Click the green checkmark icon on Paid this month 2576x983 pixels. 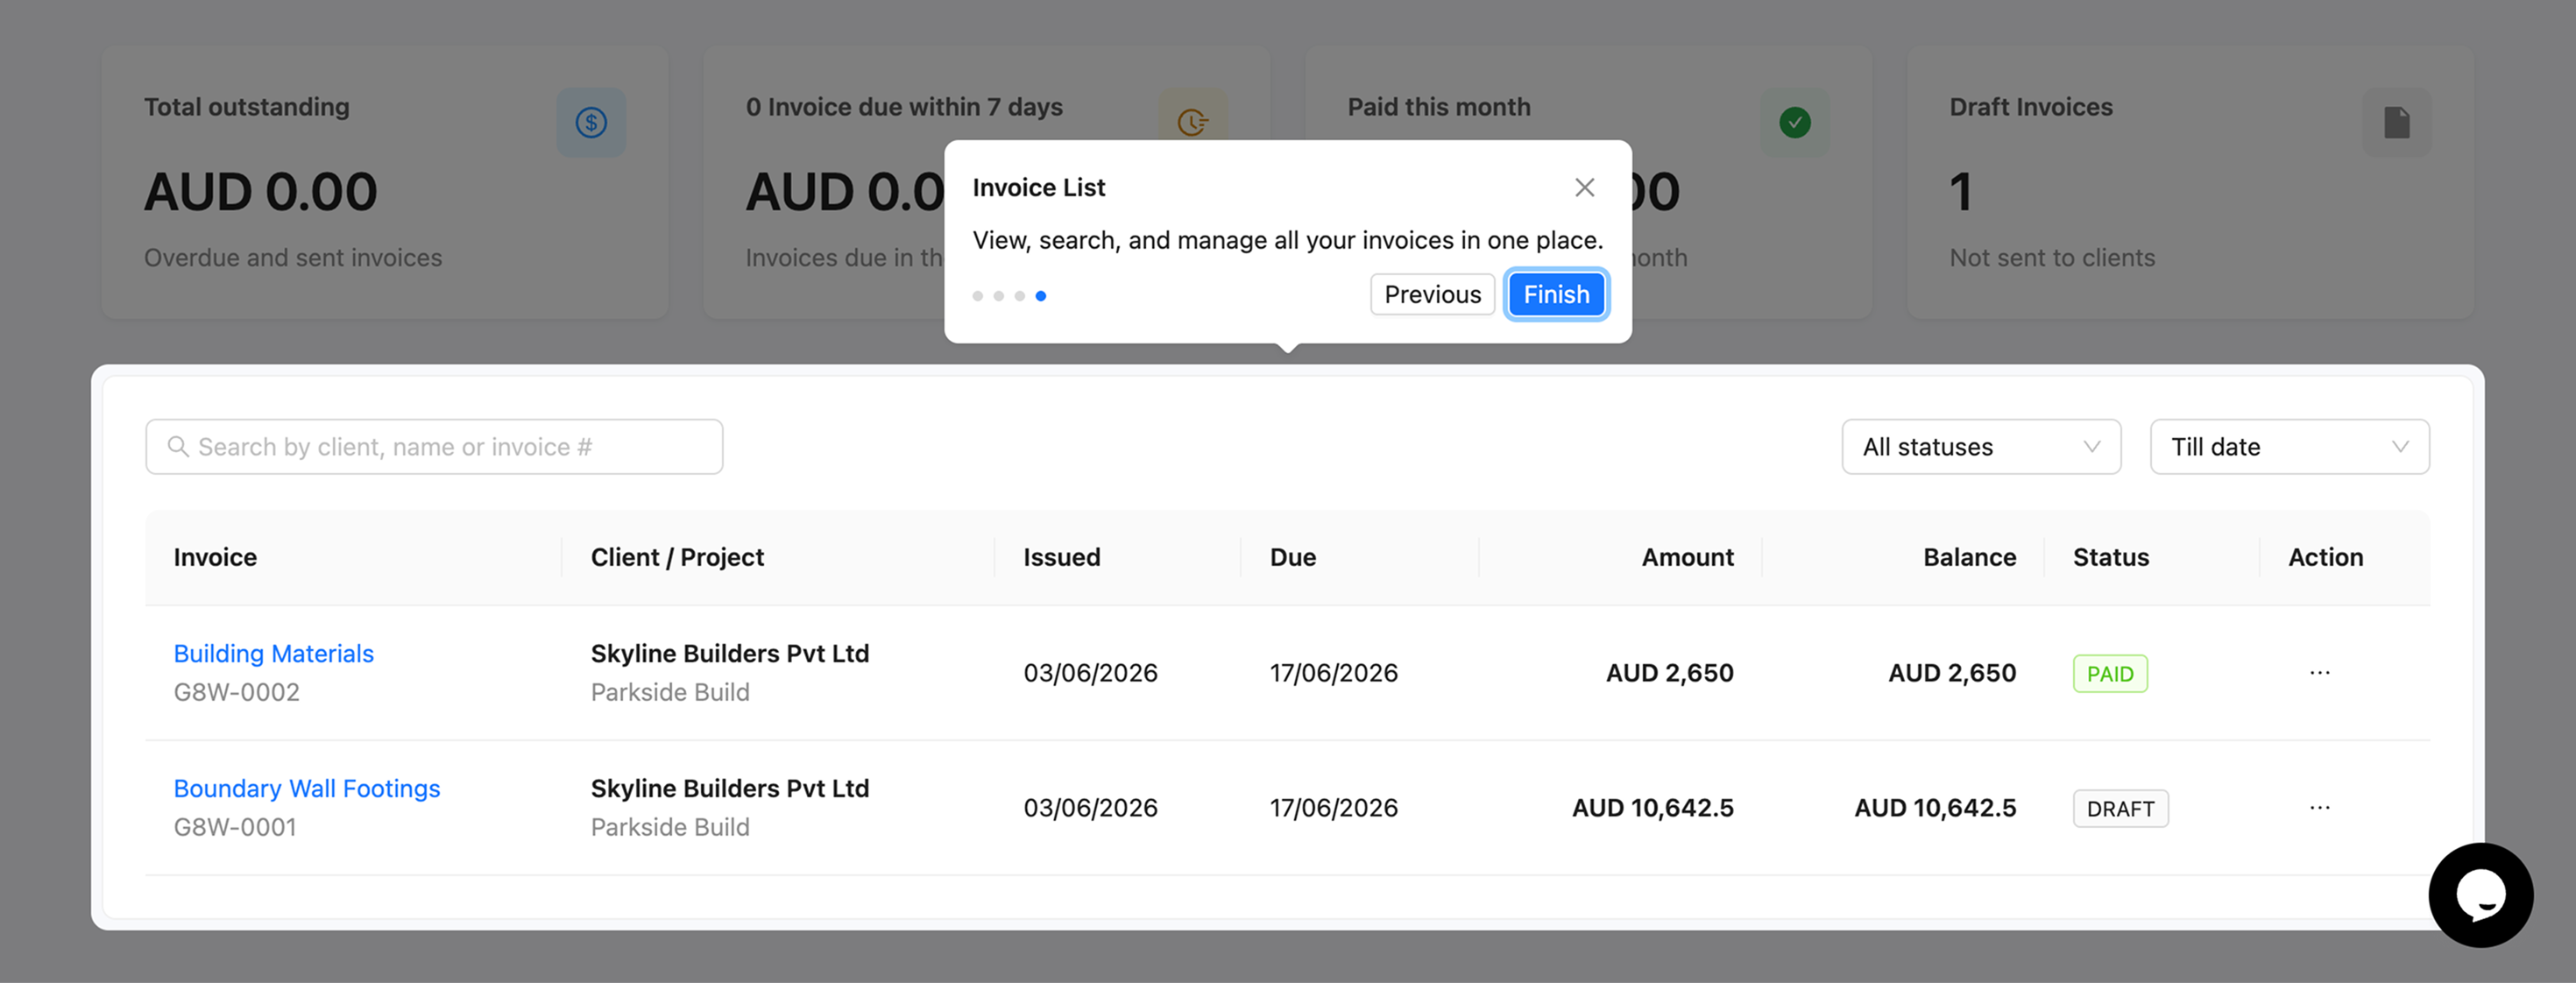click(x=1795, y=122)
